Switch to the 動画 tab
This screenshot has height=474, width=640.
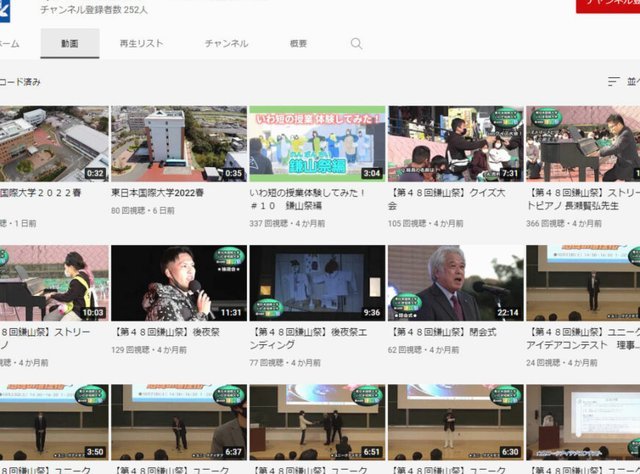(70, 43)
